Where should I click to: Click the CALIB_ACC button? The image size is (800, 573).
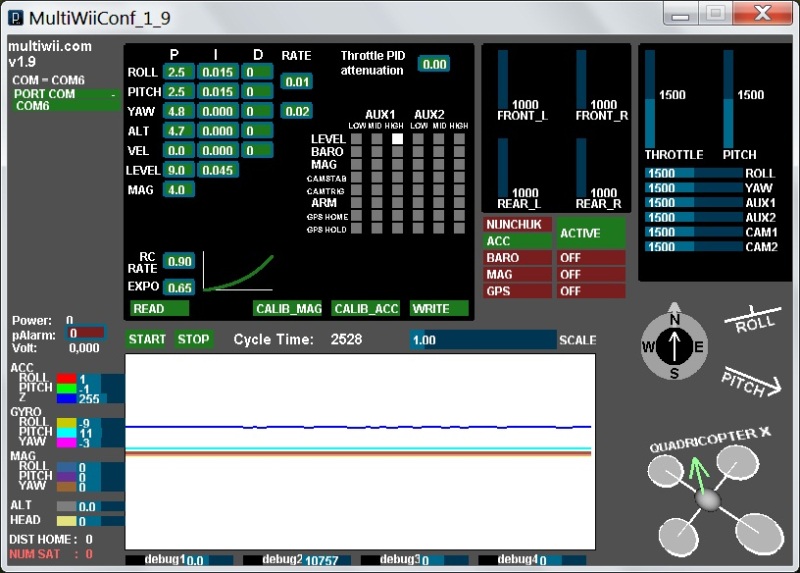point(365,309)
